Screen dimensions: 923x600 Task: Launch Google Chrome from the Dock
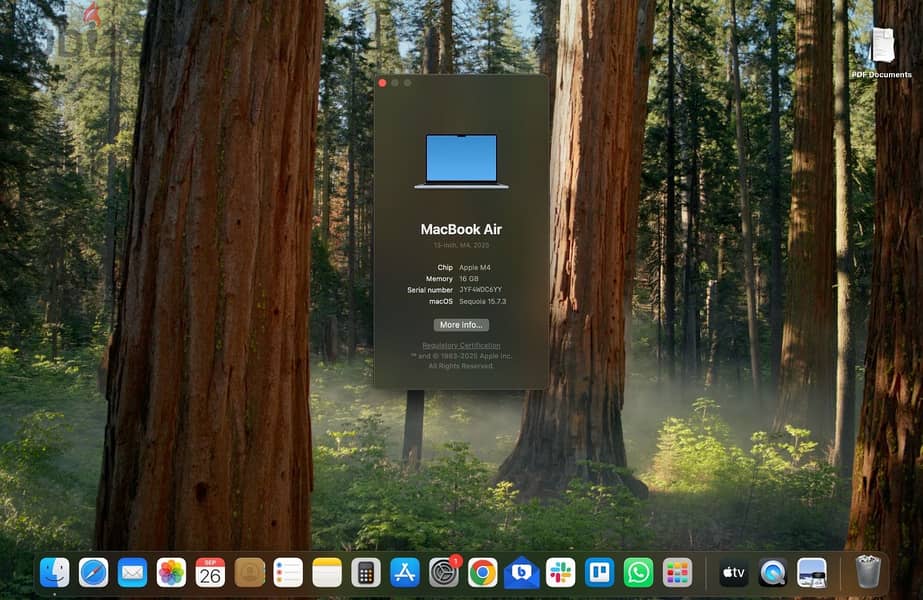coord(483,572)
